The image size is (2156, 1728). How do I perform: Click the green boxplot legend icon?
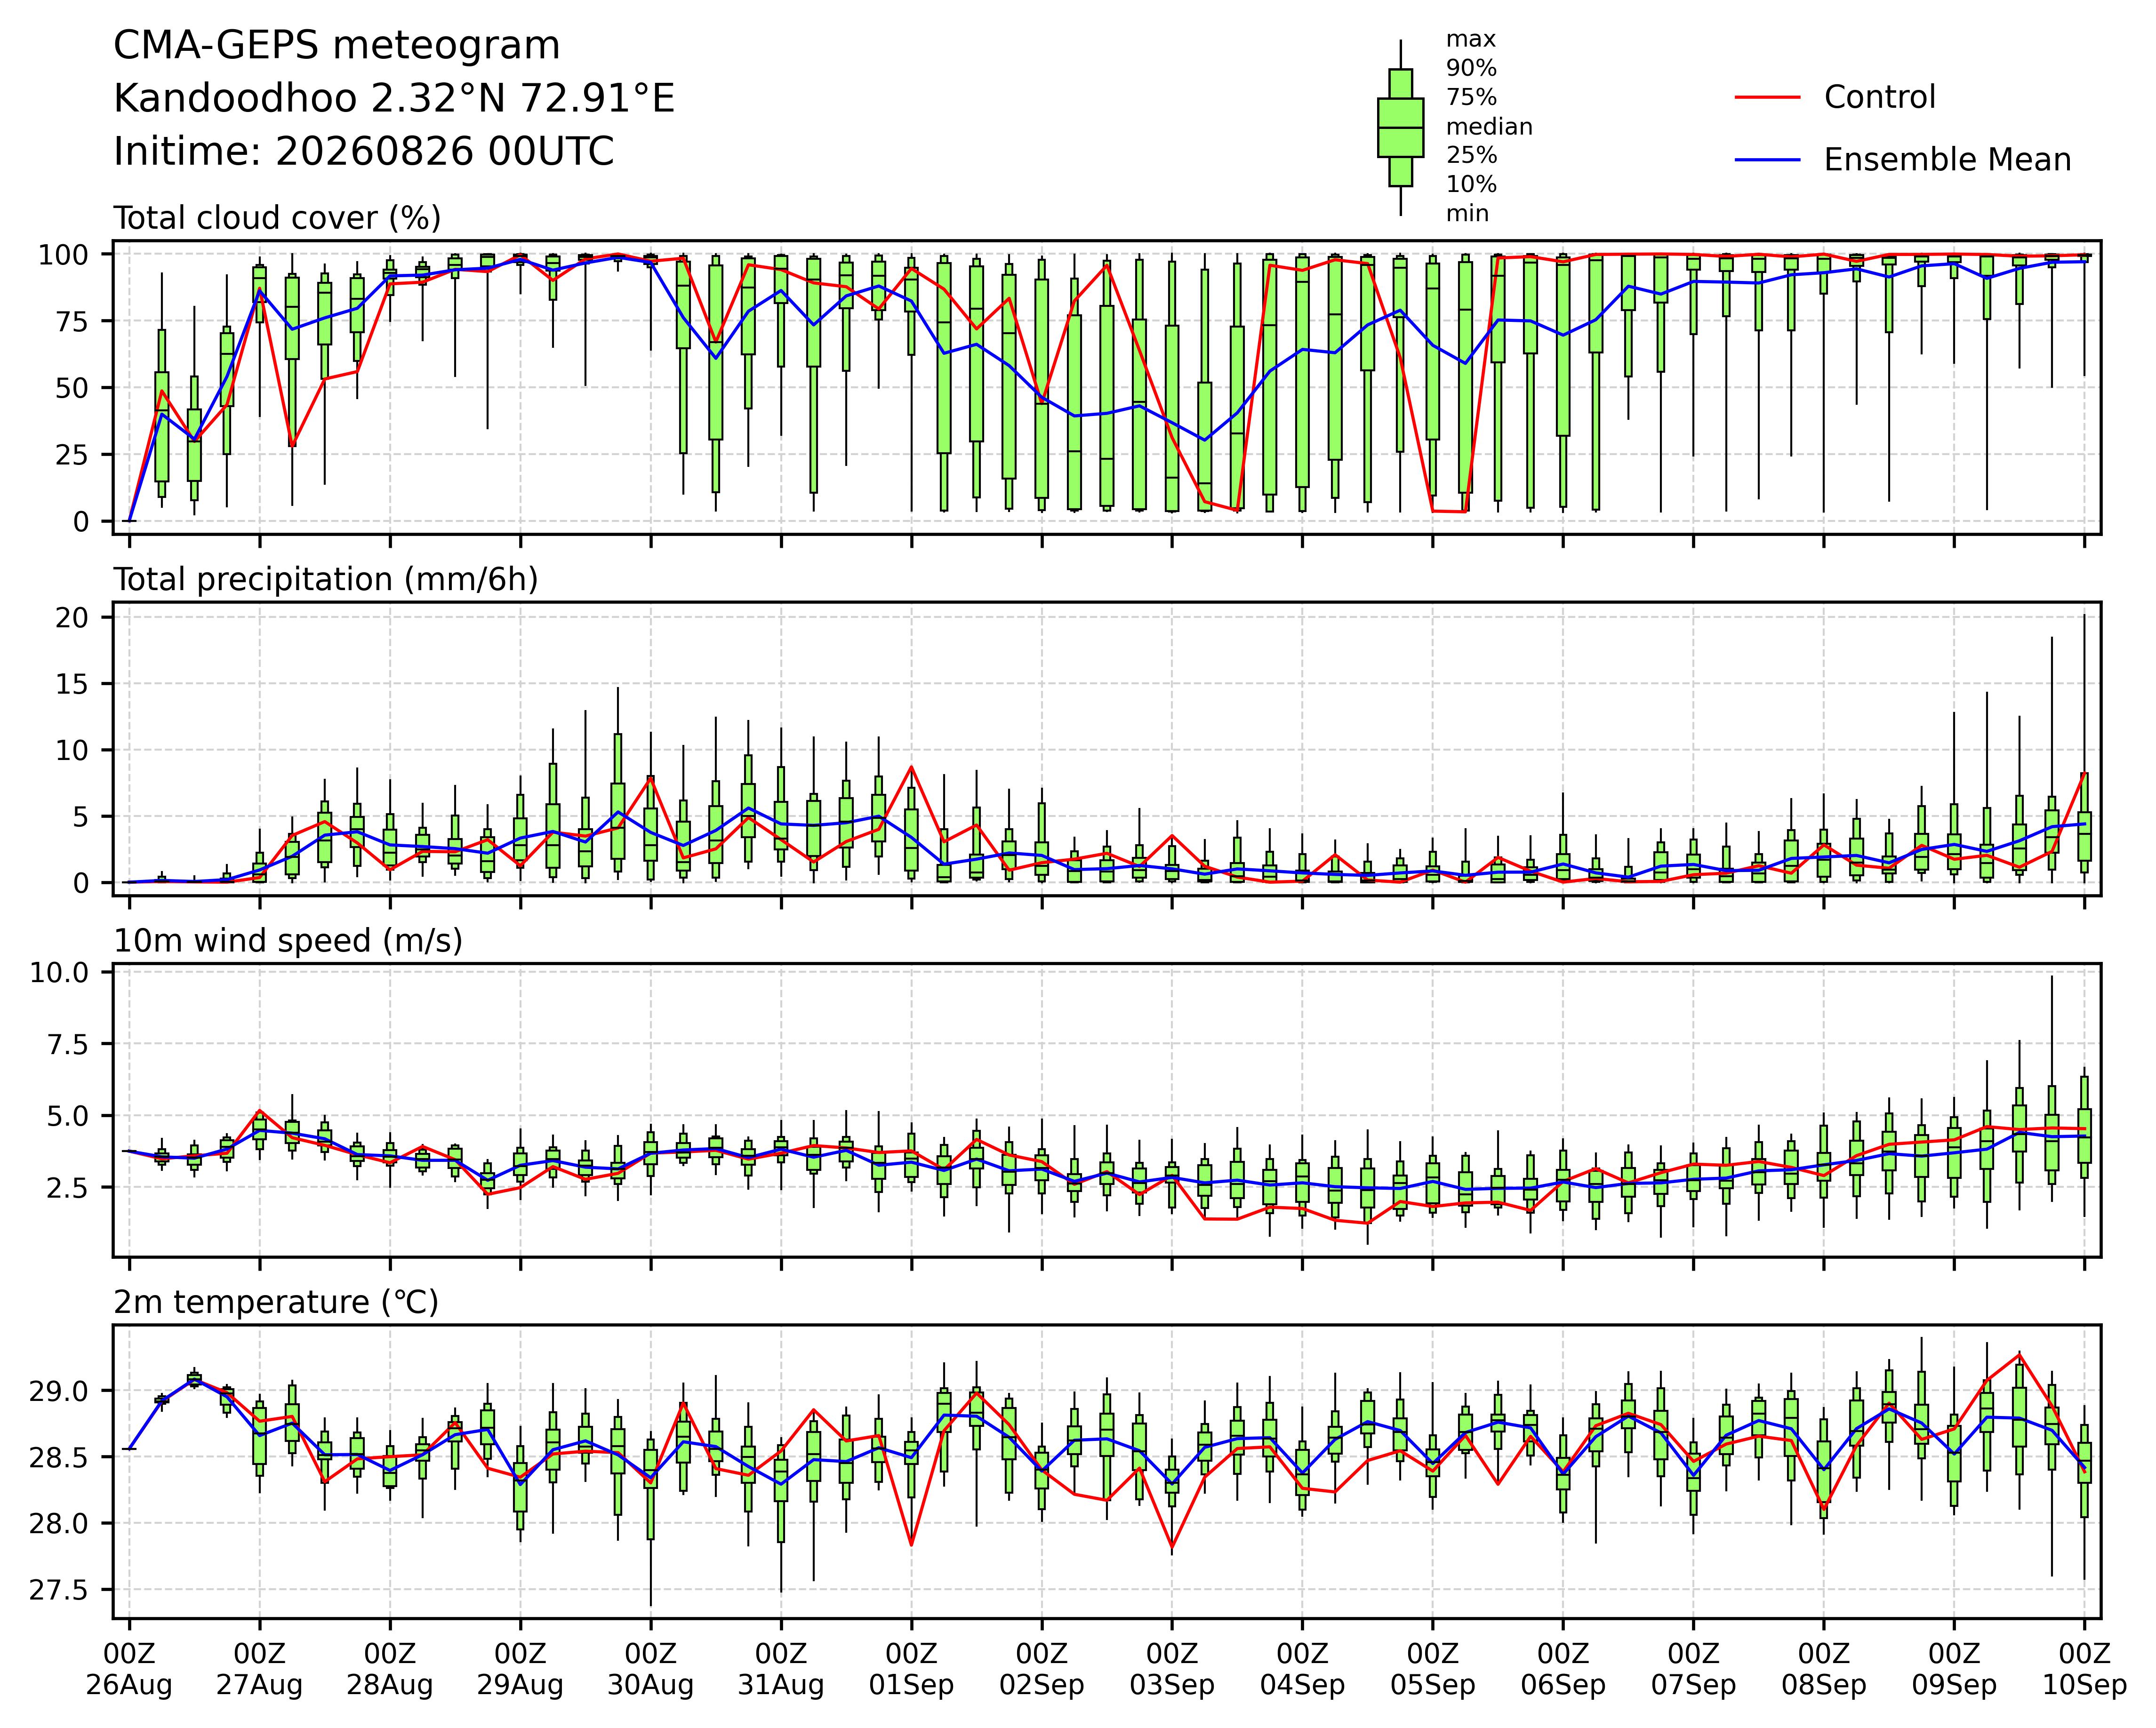(1400, 128)
